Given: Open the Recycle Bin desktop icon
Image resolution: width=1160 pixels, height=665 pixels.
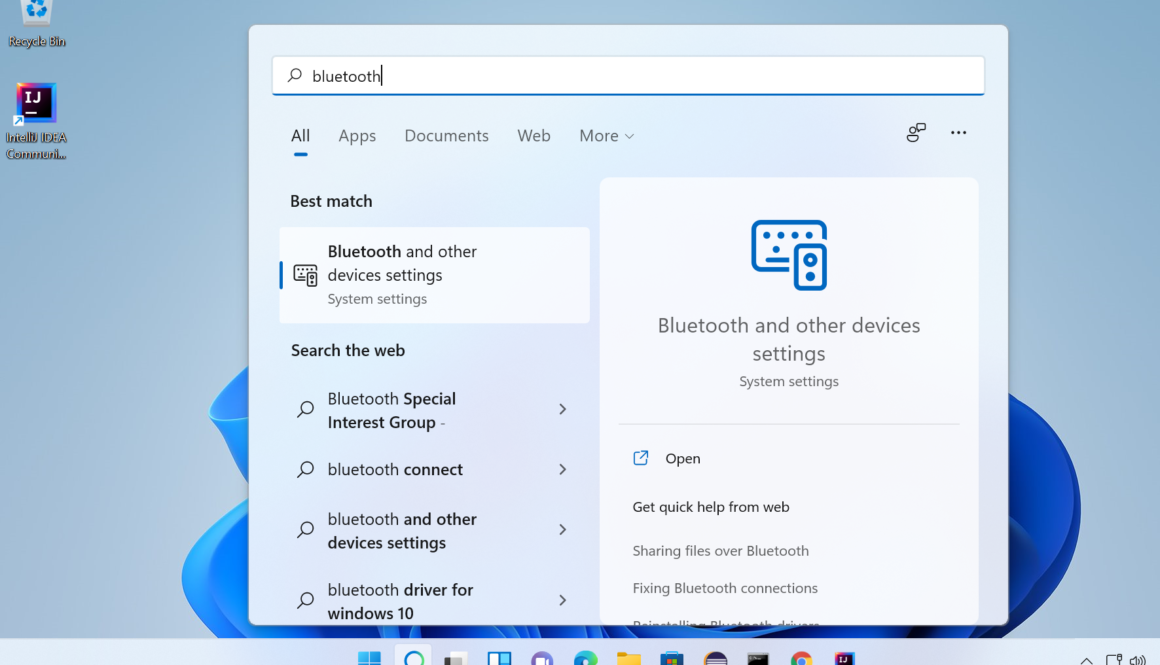Looking at the screenshot, I should (36, 22).
